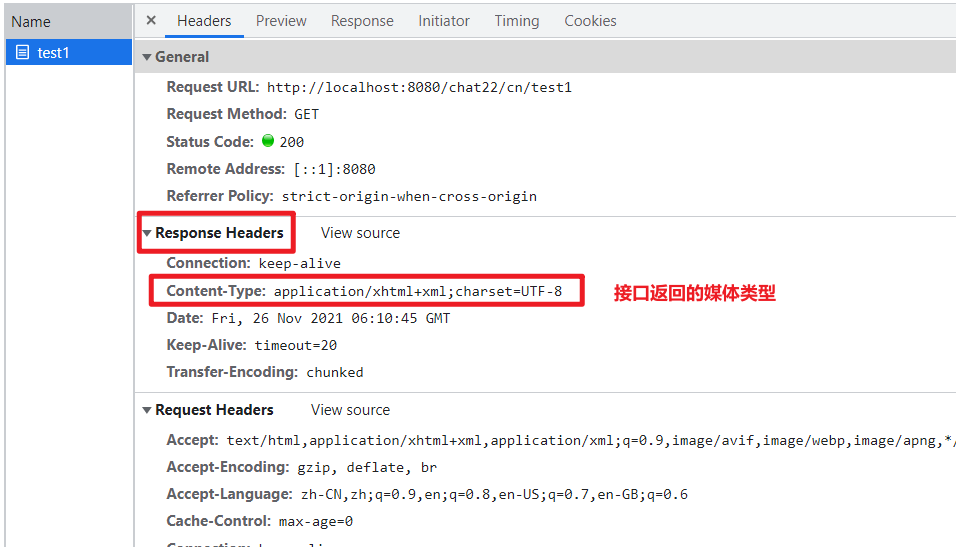Click the Name column header

(31, 21)
